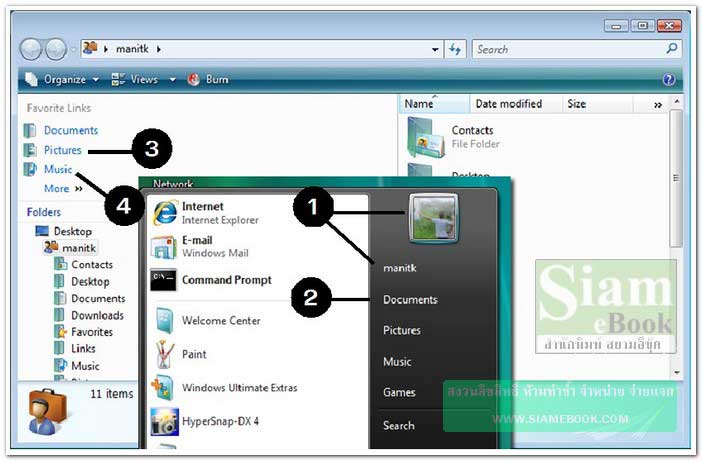
Task: Click the Windows Ultimate Extras entry text
Action: (240, 388)
